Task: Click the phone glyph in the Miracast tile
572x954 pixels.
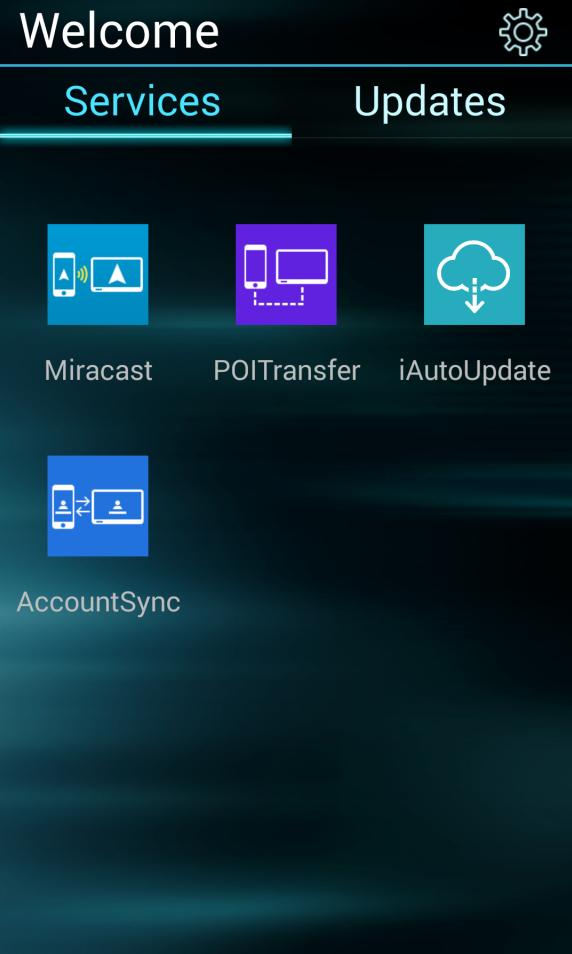Action: coord(64,275)
